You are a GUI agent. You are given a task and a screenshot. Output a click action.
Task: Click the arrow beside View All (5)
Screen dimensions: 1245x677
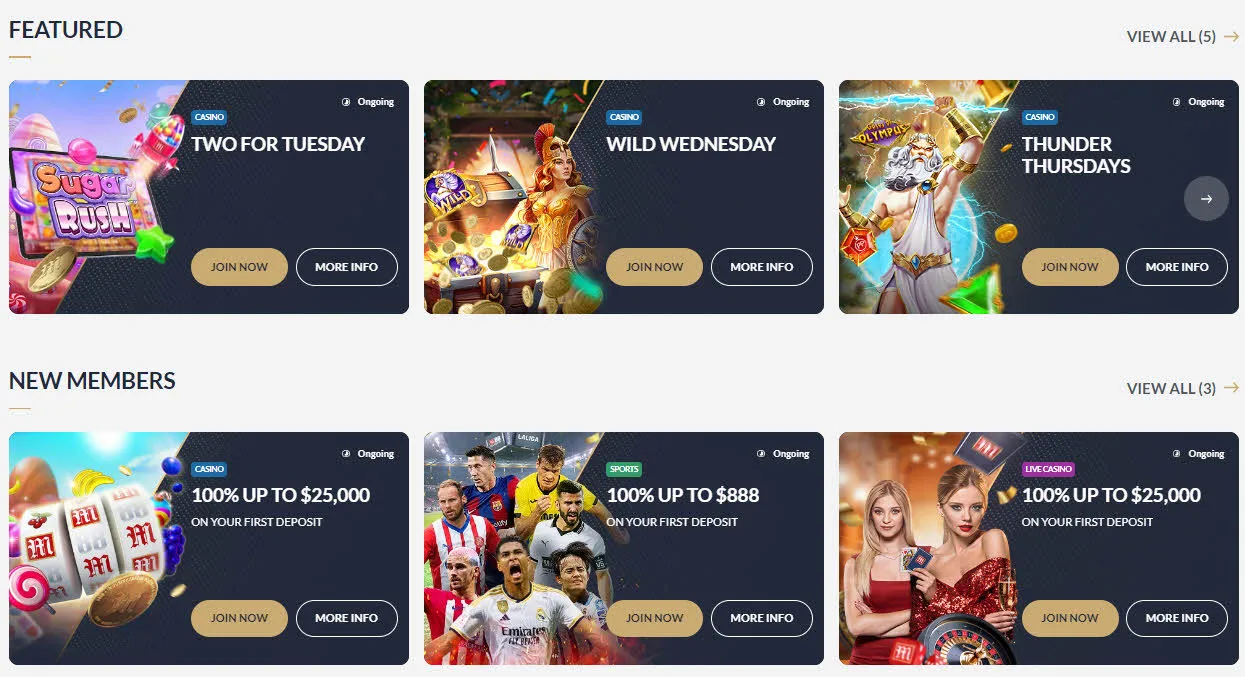[x=1231, y=36]
